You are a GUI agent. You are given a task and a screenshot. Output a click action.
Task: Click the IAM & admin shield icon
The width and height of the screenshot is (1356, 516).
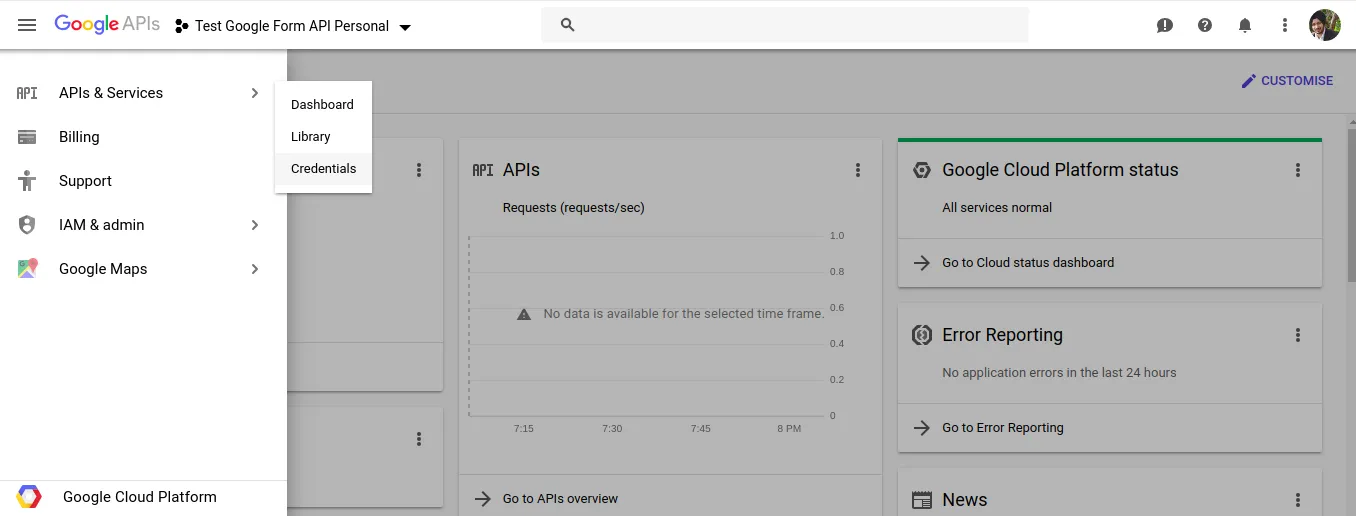(x=27, y=225)
